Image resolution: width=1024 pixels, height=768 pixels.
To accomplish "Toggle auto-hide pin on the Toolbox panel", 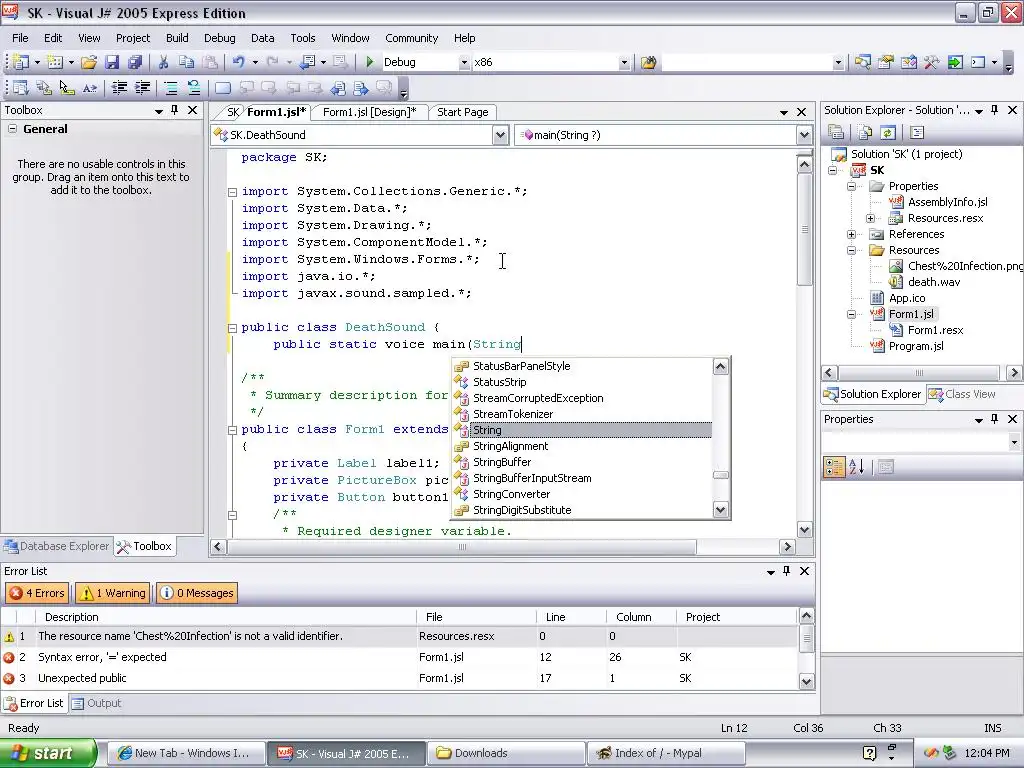I will pyautogui.click(x=174, y=110).
